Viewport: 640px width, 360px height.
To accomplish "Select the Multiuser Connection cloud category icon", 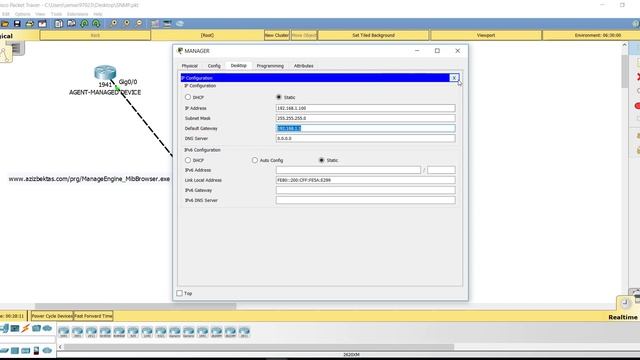I will coord(47,328).
